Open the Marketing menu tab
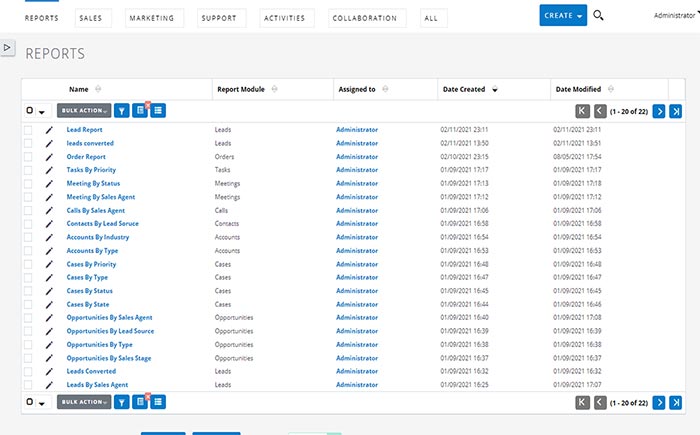The image size is (700, 435). [152, 18]
